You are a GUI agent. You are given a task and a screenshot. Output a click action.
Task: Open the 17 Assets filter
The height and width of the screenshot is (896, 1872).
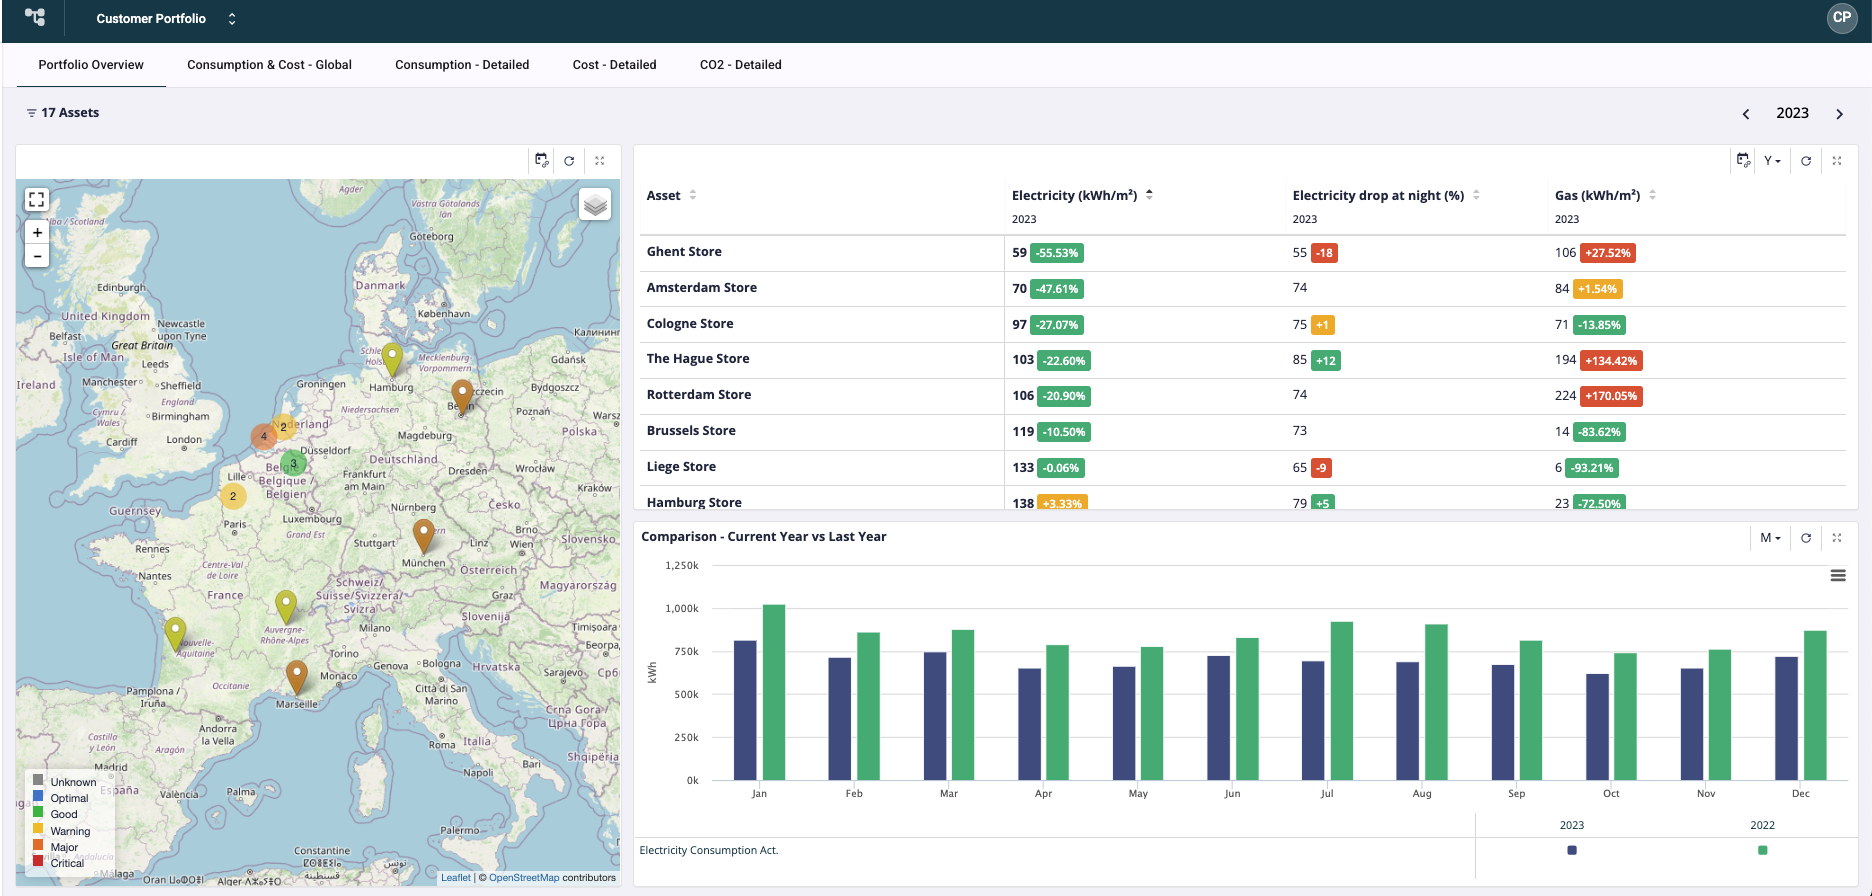[x=62, y=113]
